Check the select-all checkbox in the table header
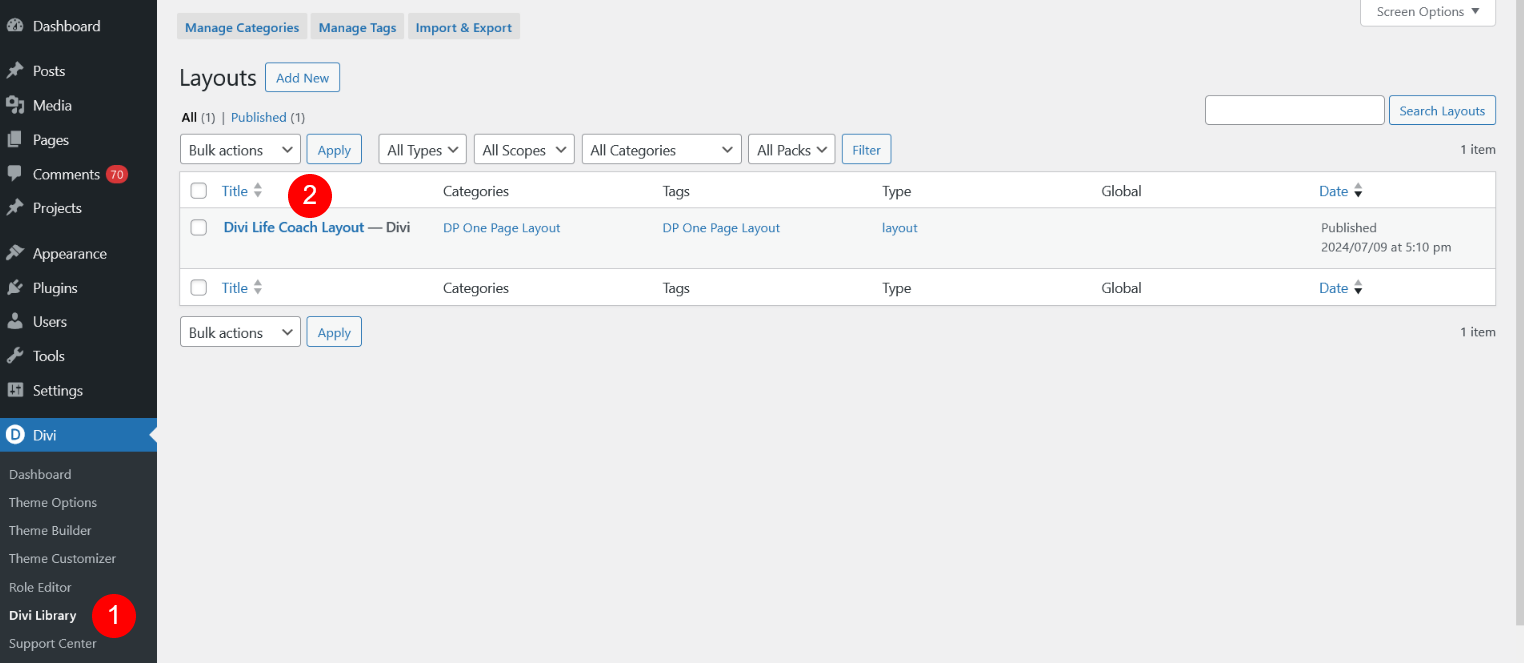The width and height of the screenshot is (1524, 663). click(198, 190)
